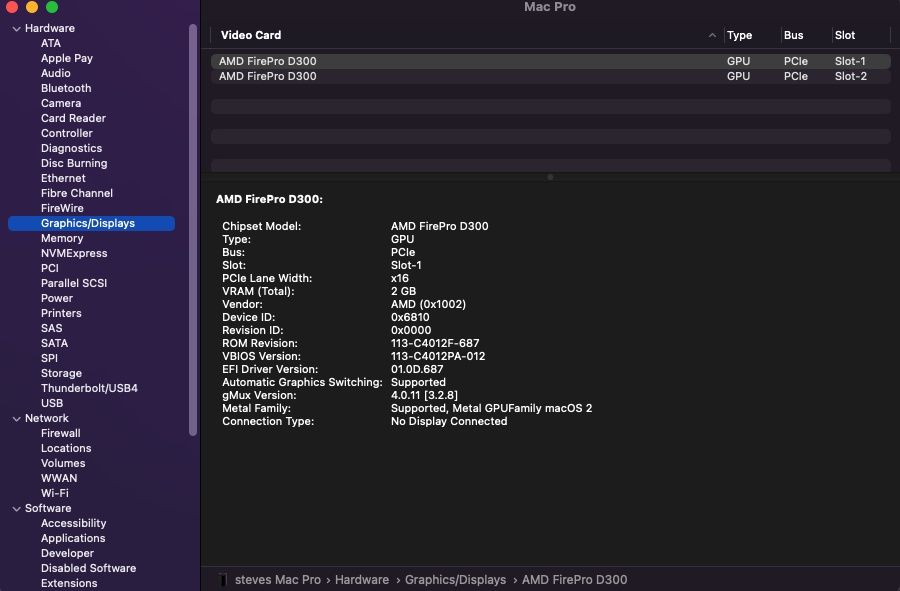Click the sidebar vertical scrollbar
This screenshot has height=591, width=900.
click(x=193, y=230)
